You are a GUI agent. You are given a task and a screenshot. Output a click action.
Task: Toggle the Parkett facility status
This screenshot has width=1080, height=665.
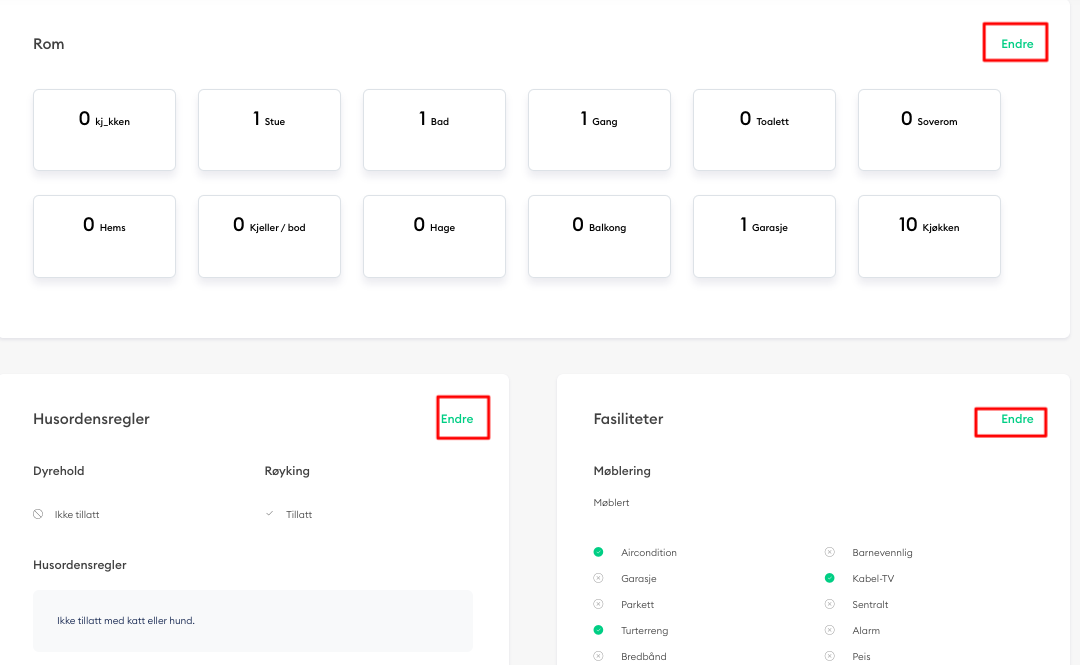pyautogui.click(x=598, y=604)
